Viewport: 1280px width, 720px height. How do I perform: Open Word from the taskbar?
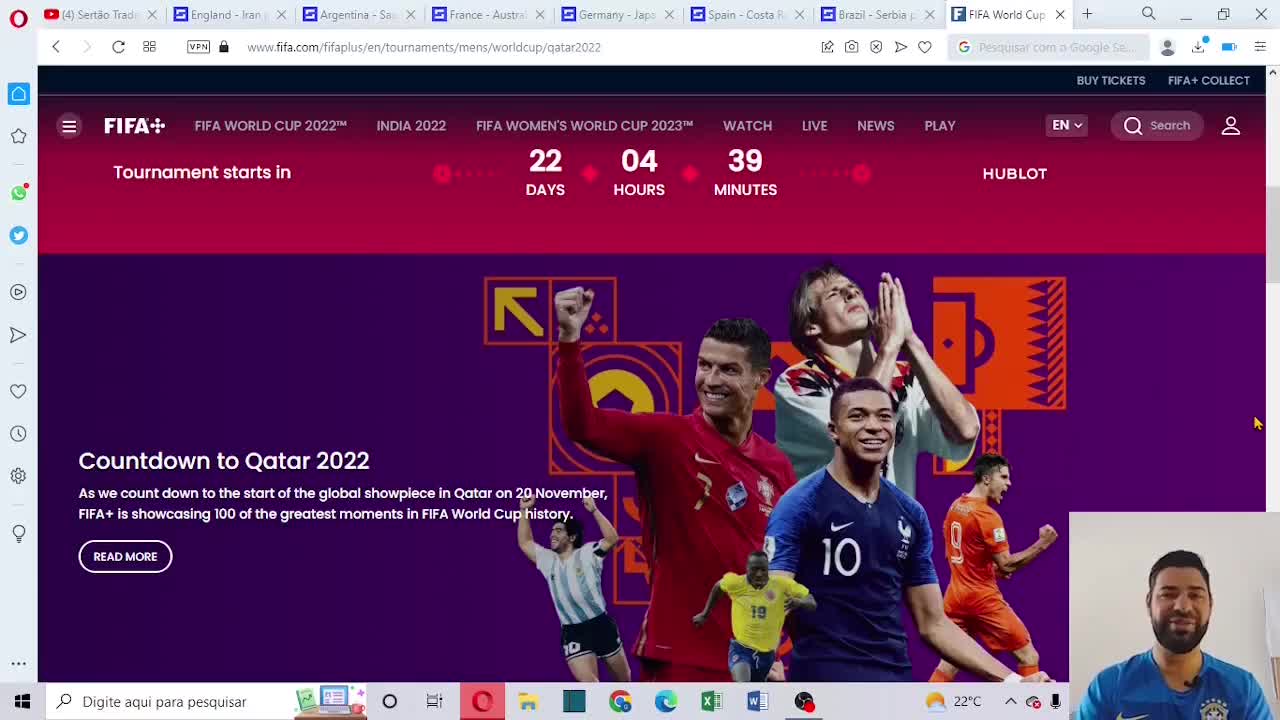[757, 701]
